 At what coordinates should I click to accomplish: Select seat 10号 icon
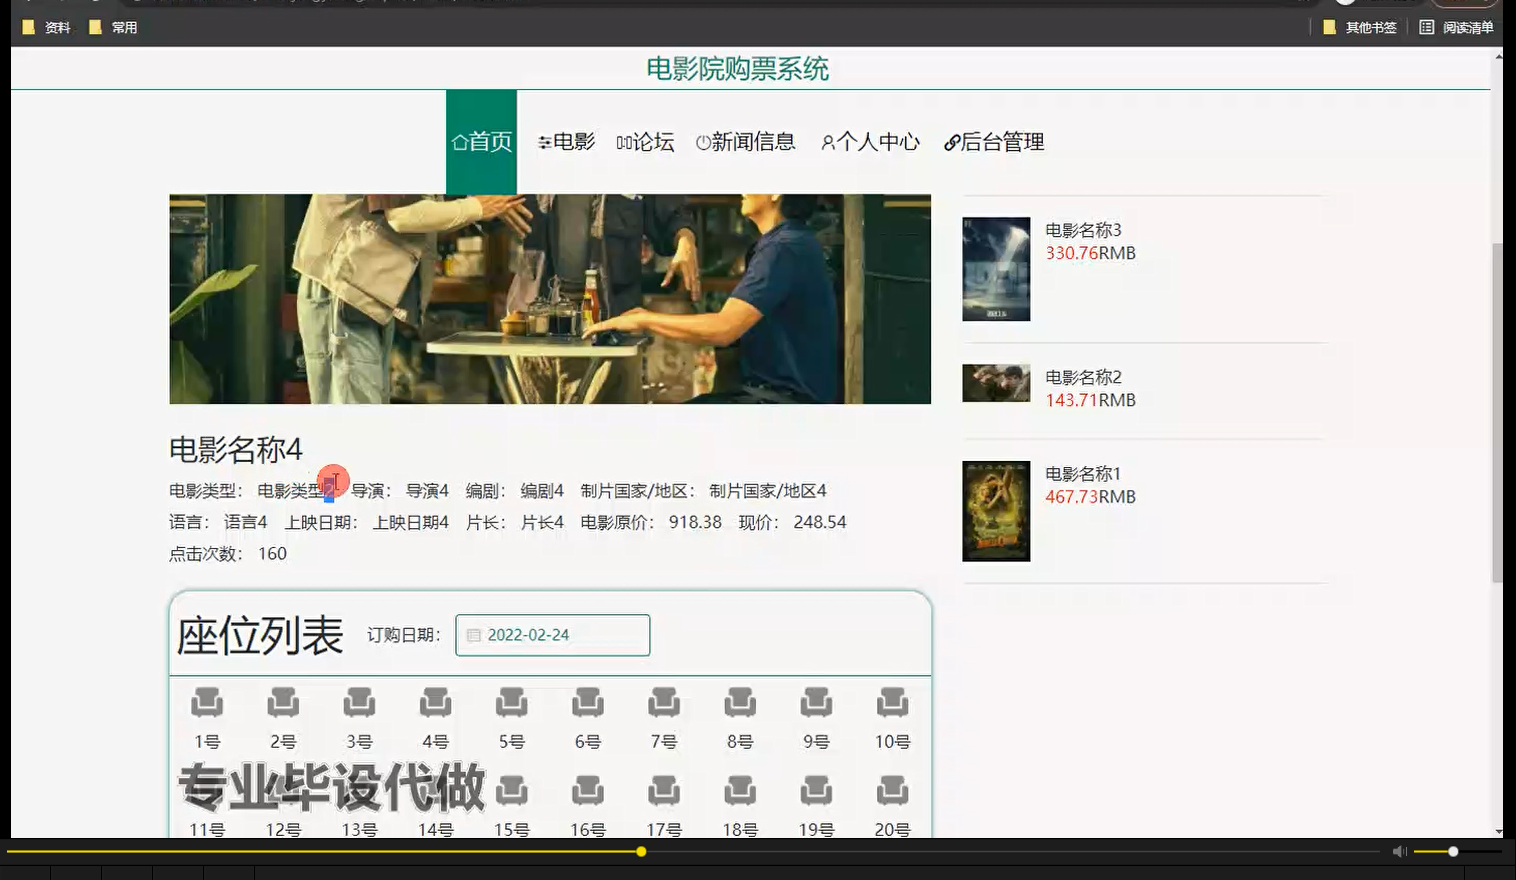(x=892, y=702)
